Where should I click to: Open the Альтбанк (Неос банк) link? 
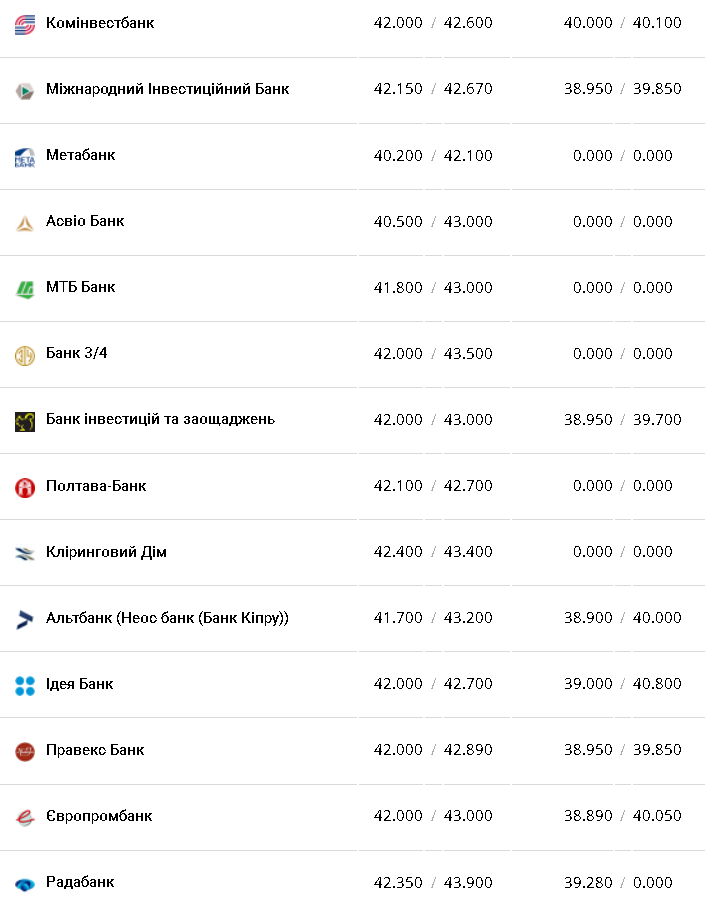(x=167, y=618)
